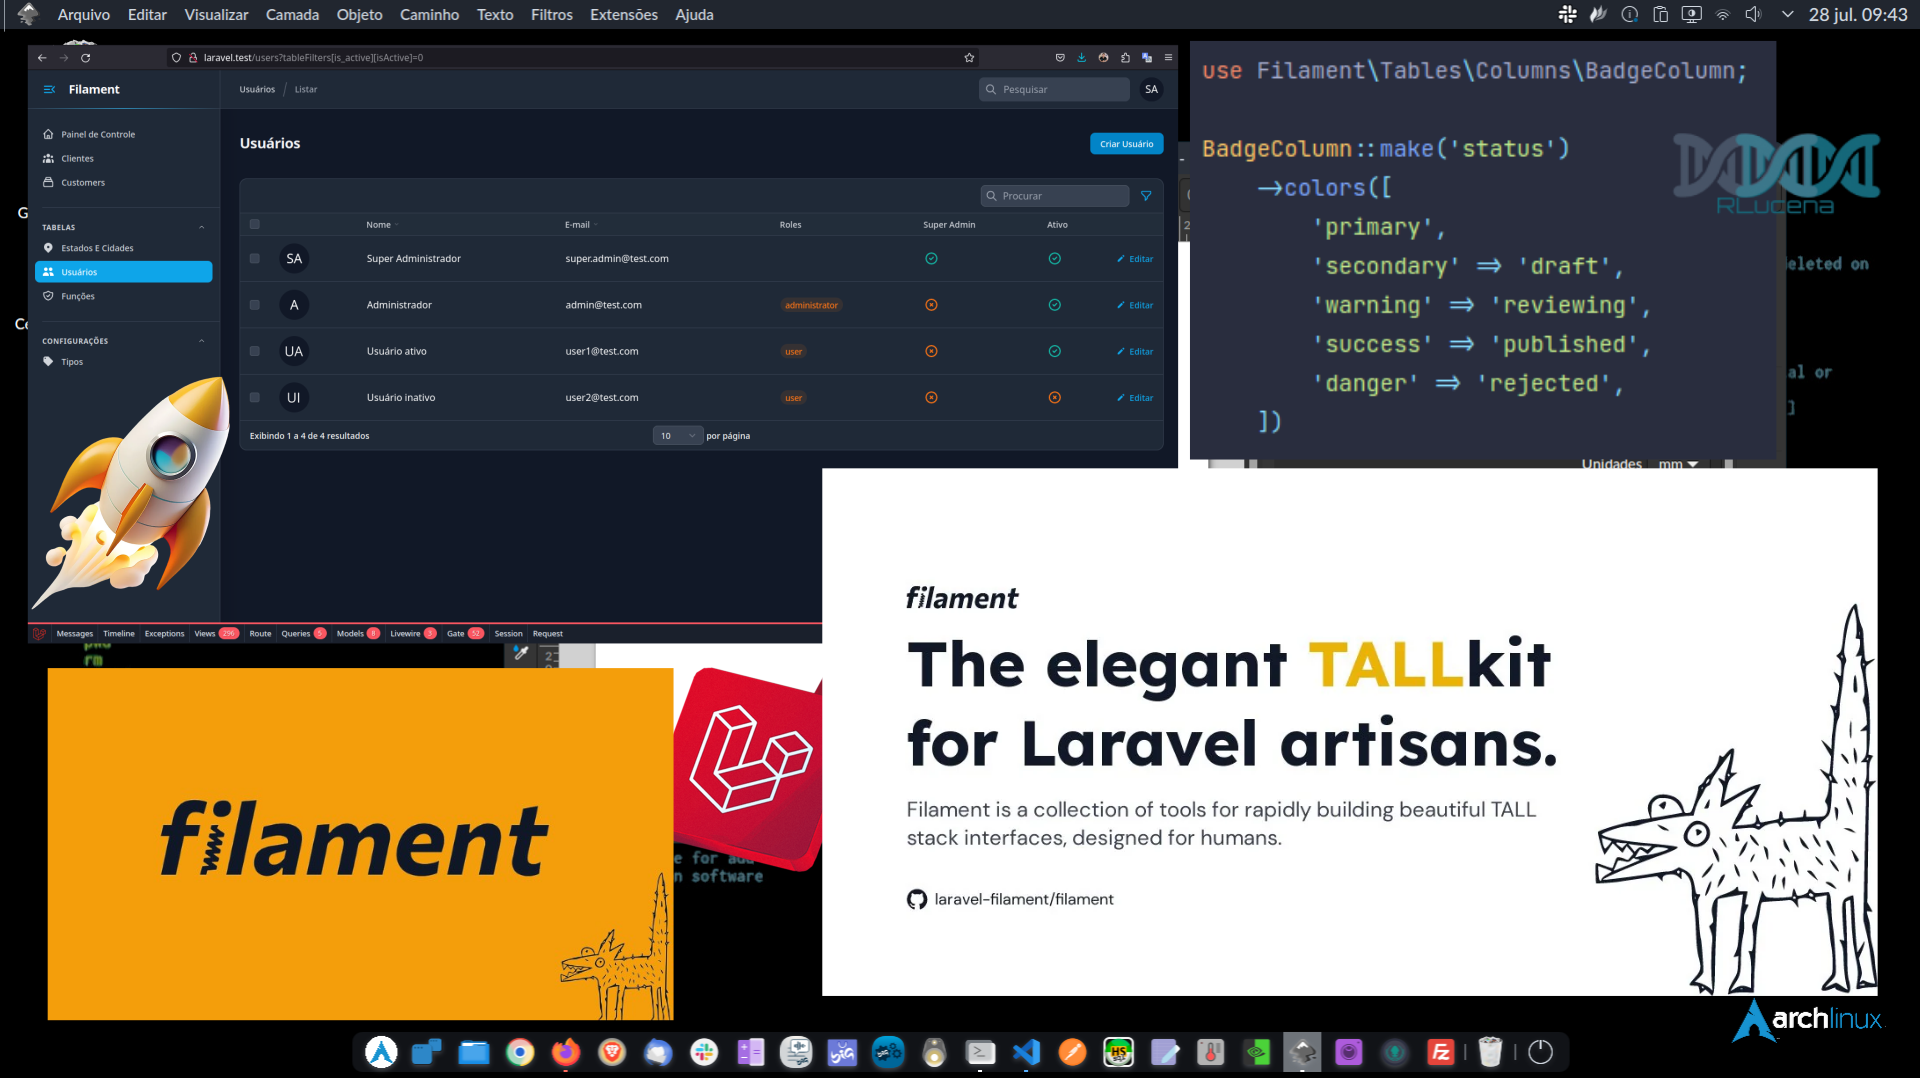Click the power button in the dock
The height and width of the screenshot is (1078, 1920).
[1541, 1052]
